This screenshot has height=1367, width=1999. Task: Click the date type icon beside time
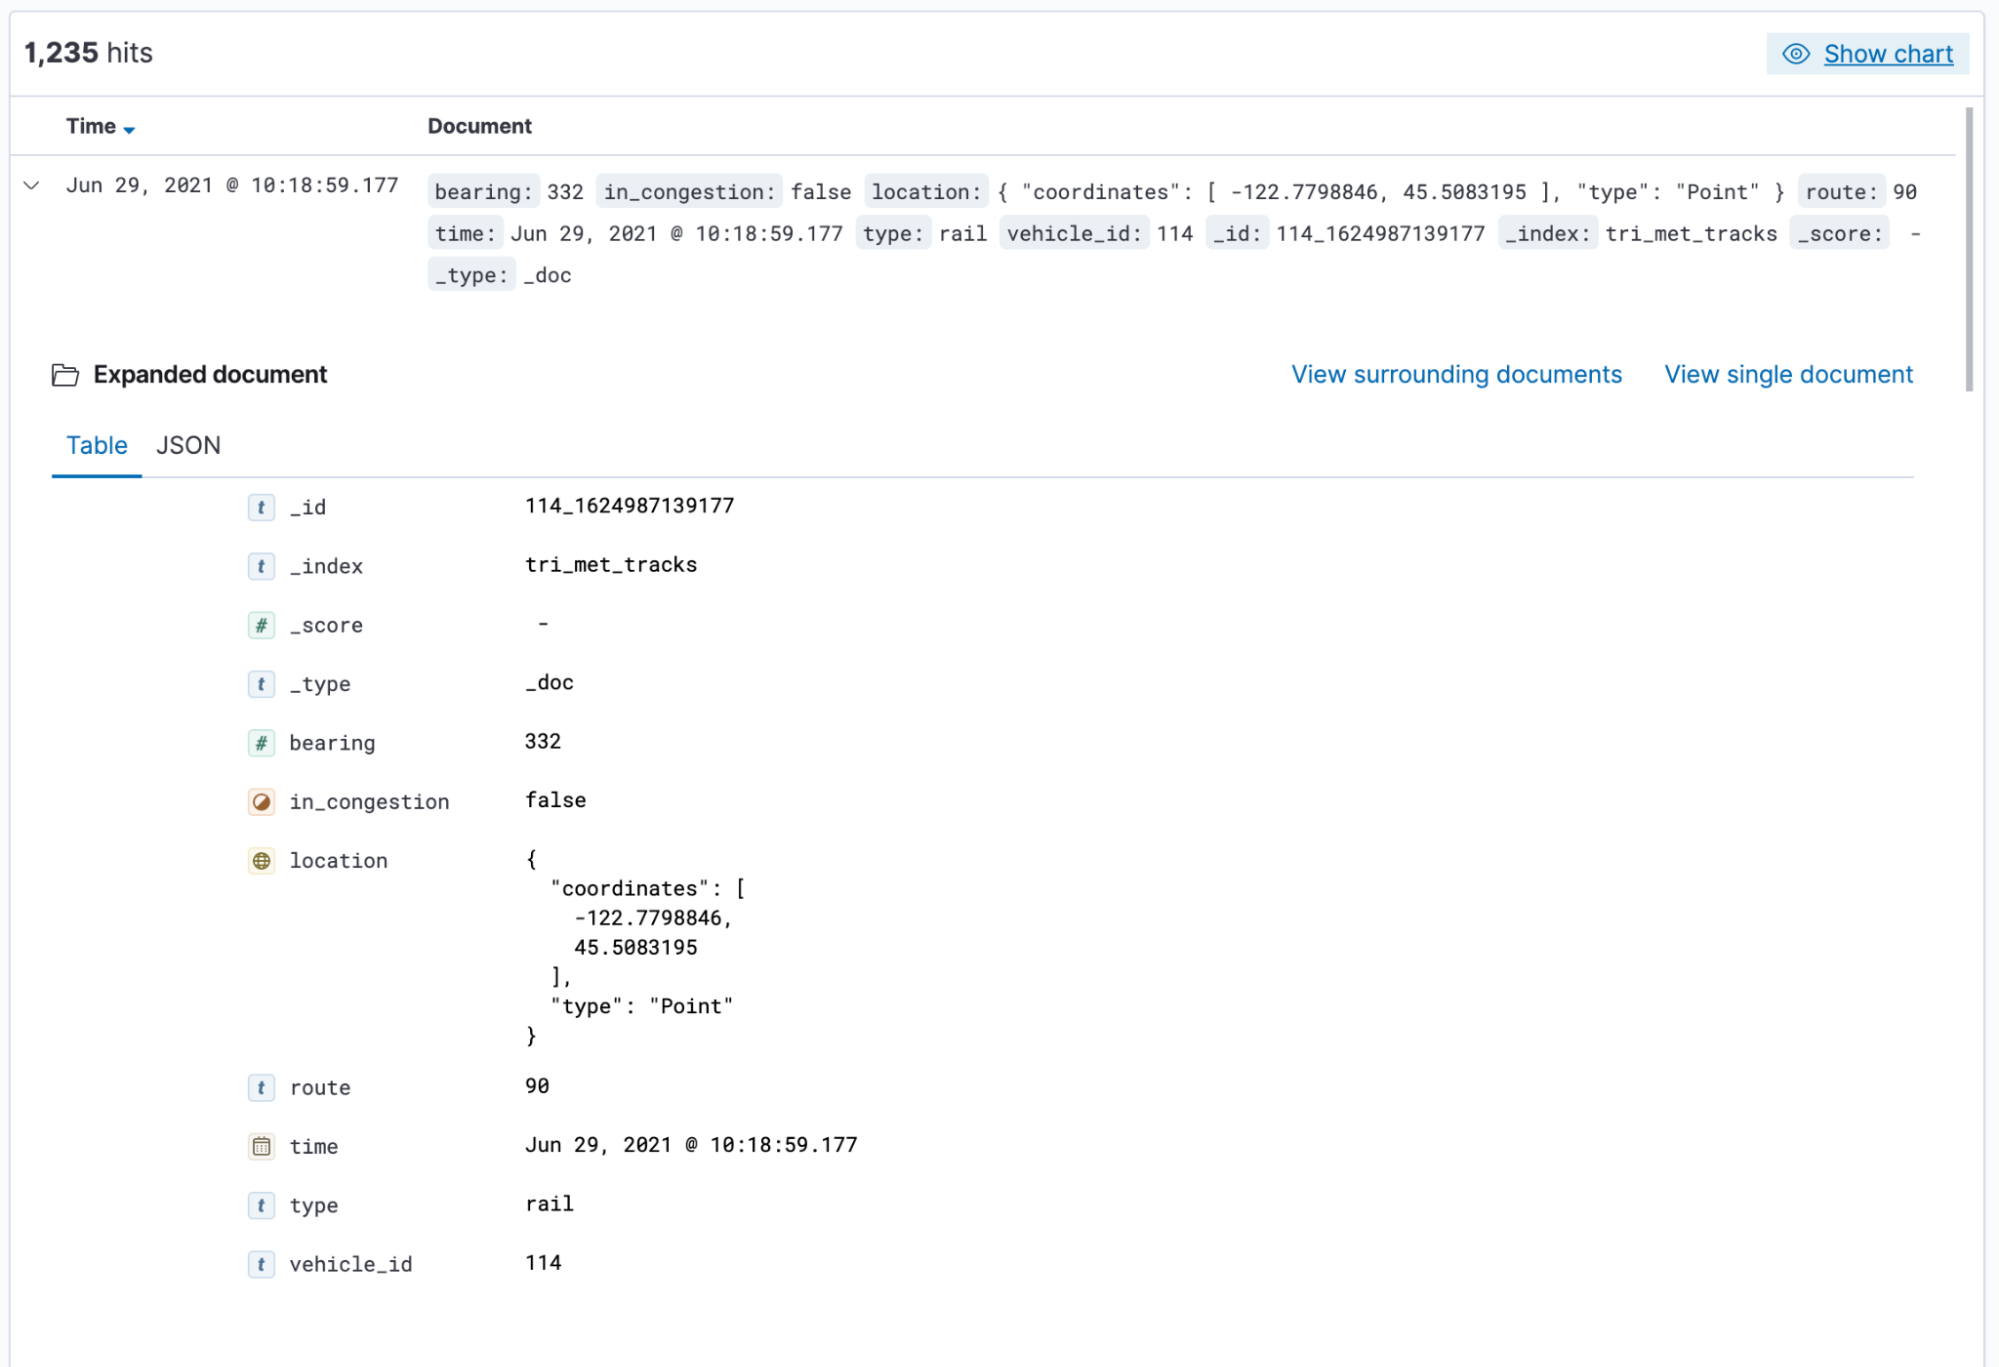pyautogui.click(x=261, y=1146)
